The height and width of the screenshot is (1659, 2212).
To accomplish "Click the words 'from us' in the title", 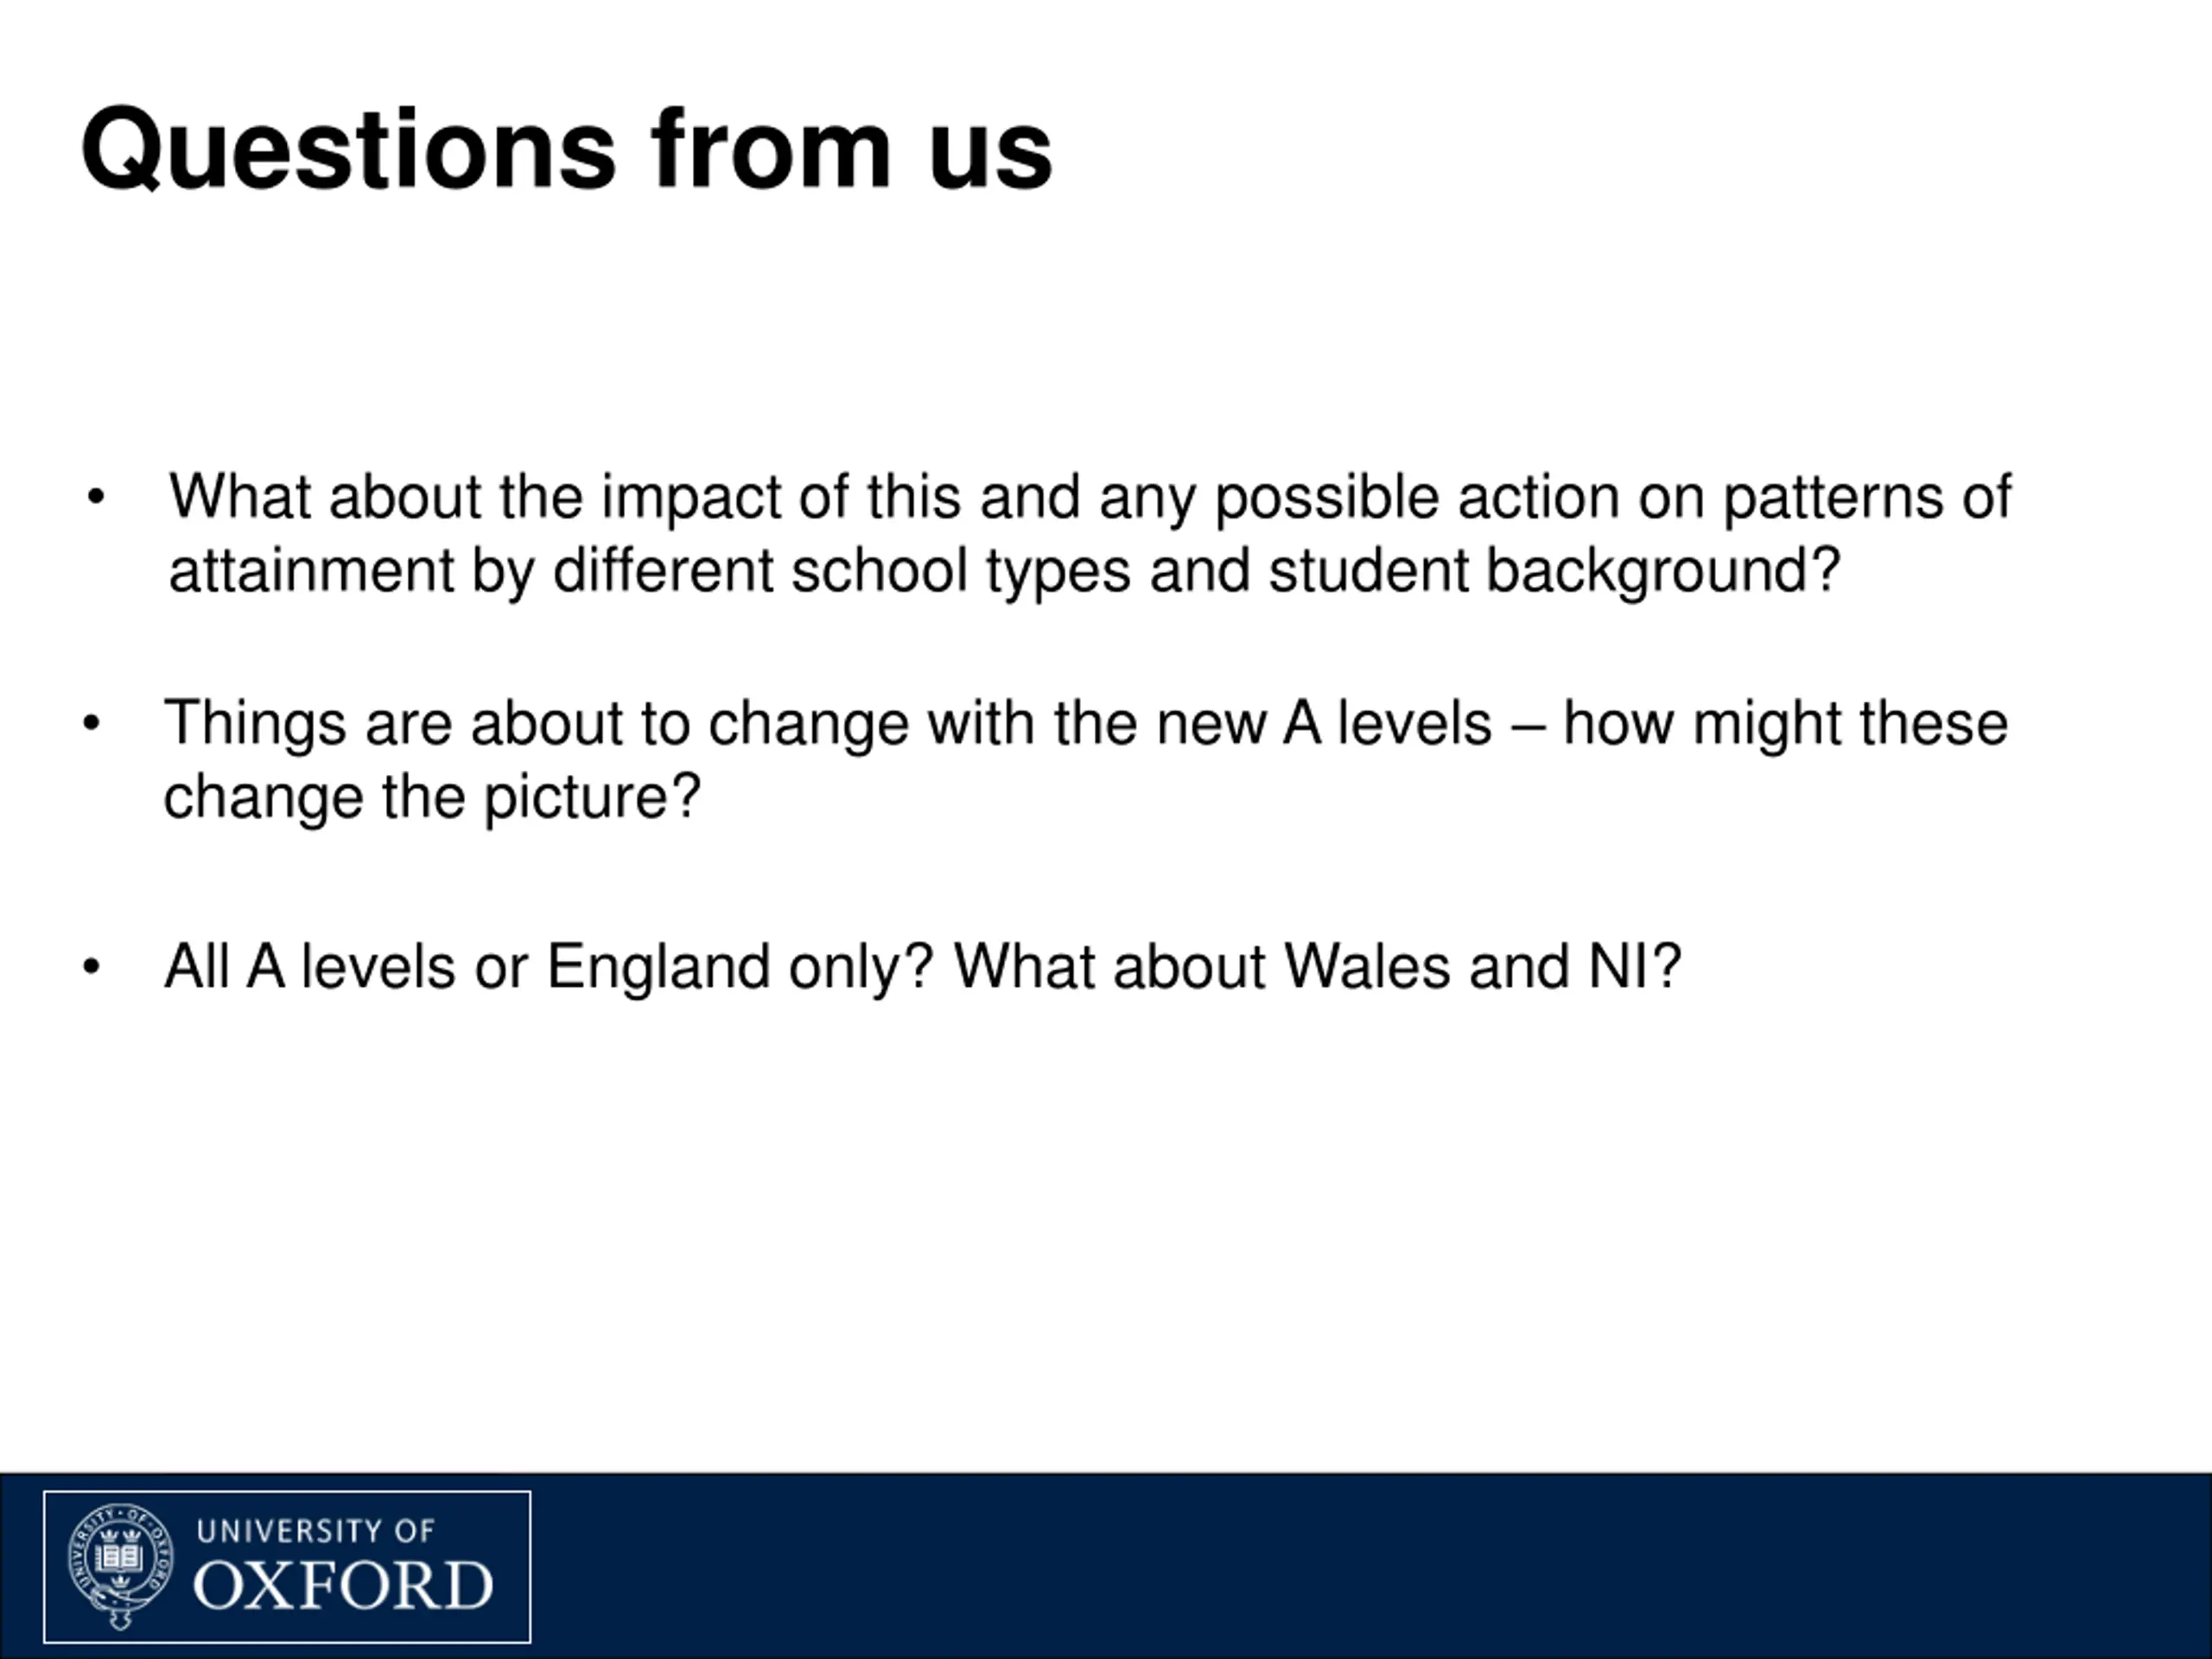I will [x=852, y=149].
